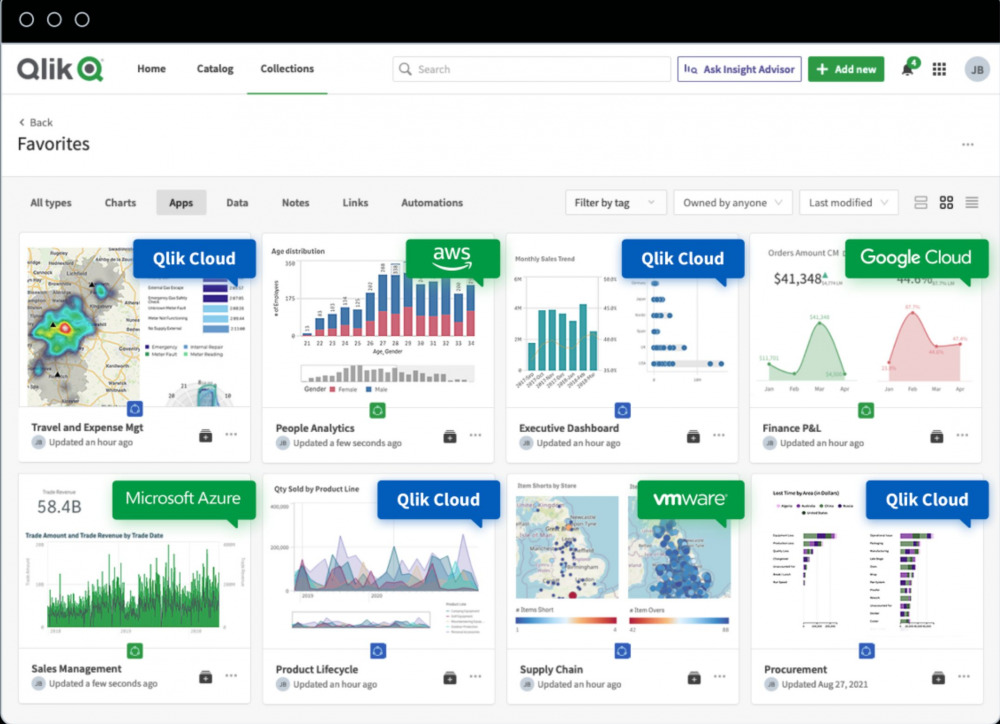
Task: Open more options for Sales Management
Action: (231, 676)
